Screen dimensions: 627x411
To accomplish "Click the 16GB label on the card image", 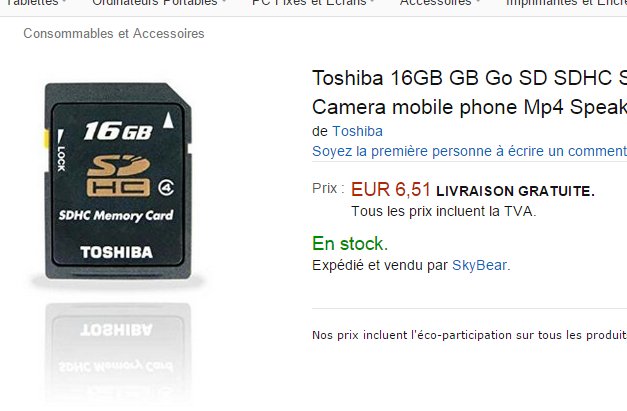I will coord(118,131).
